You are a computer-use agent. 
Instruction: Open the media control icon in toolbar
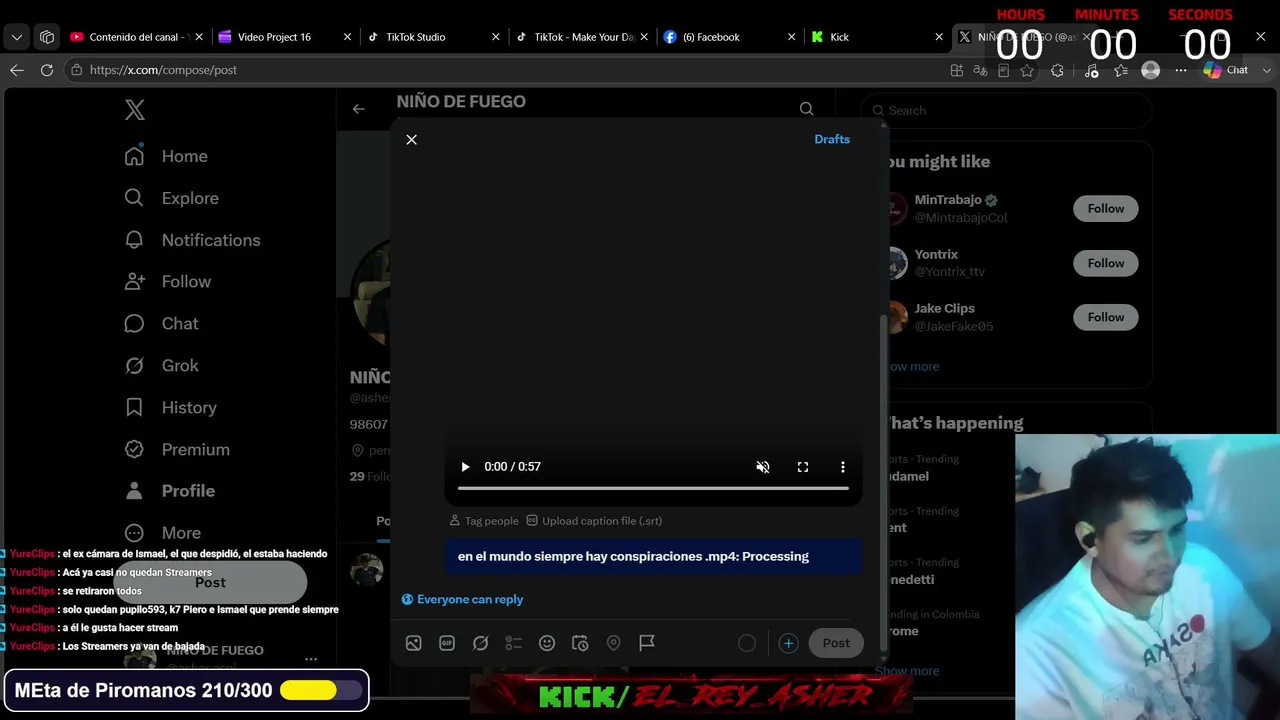tap(1091, 70)
